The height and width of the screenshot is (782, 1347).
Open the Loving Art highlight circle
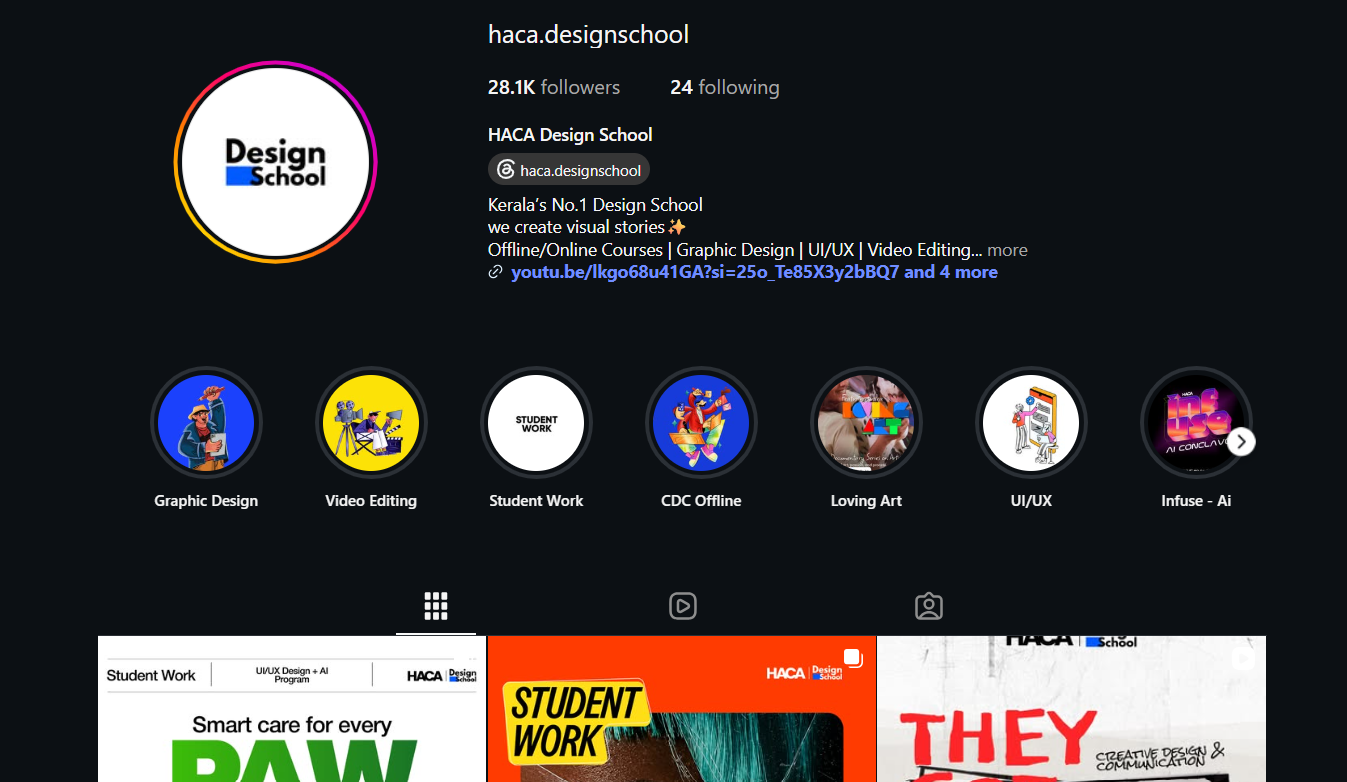[866, 423]
